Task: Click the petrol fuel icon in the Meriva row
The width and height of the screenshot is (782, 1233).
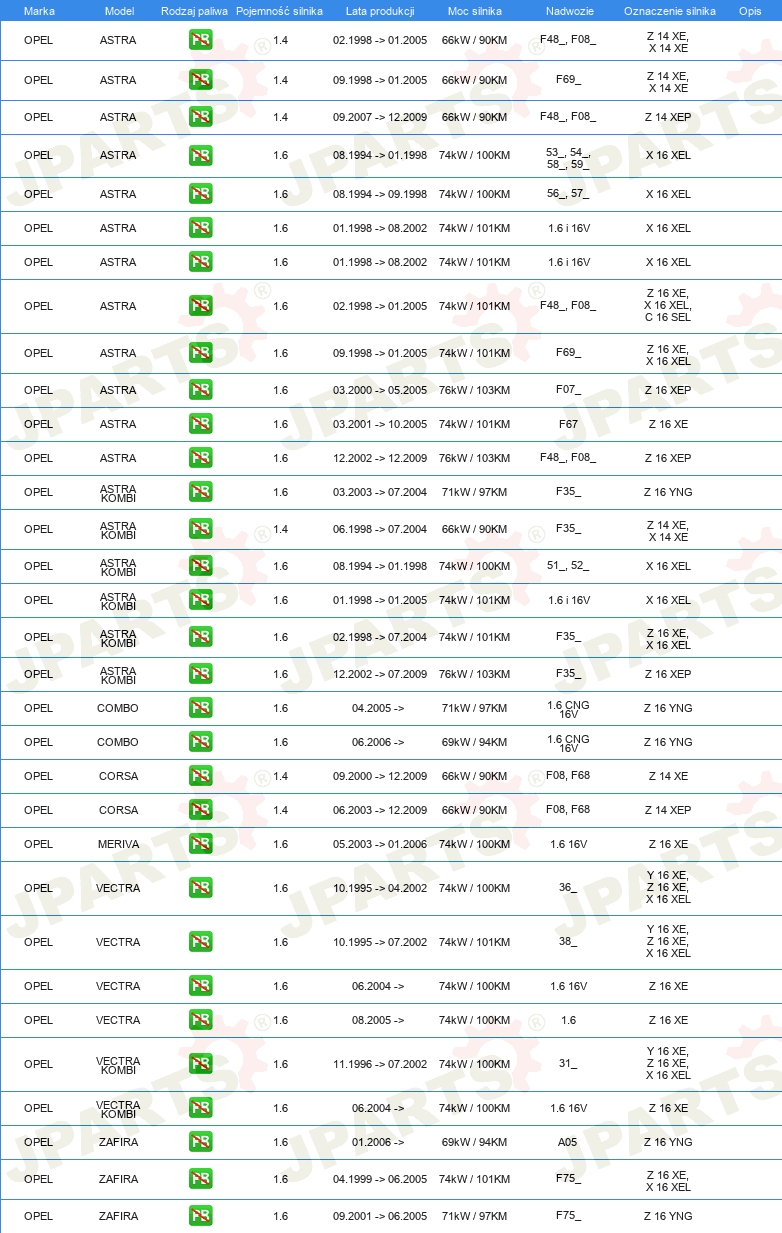Action: coord(200,844)
